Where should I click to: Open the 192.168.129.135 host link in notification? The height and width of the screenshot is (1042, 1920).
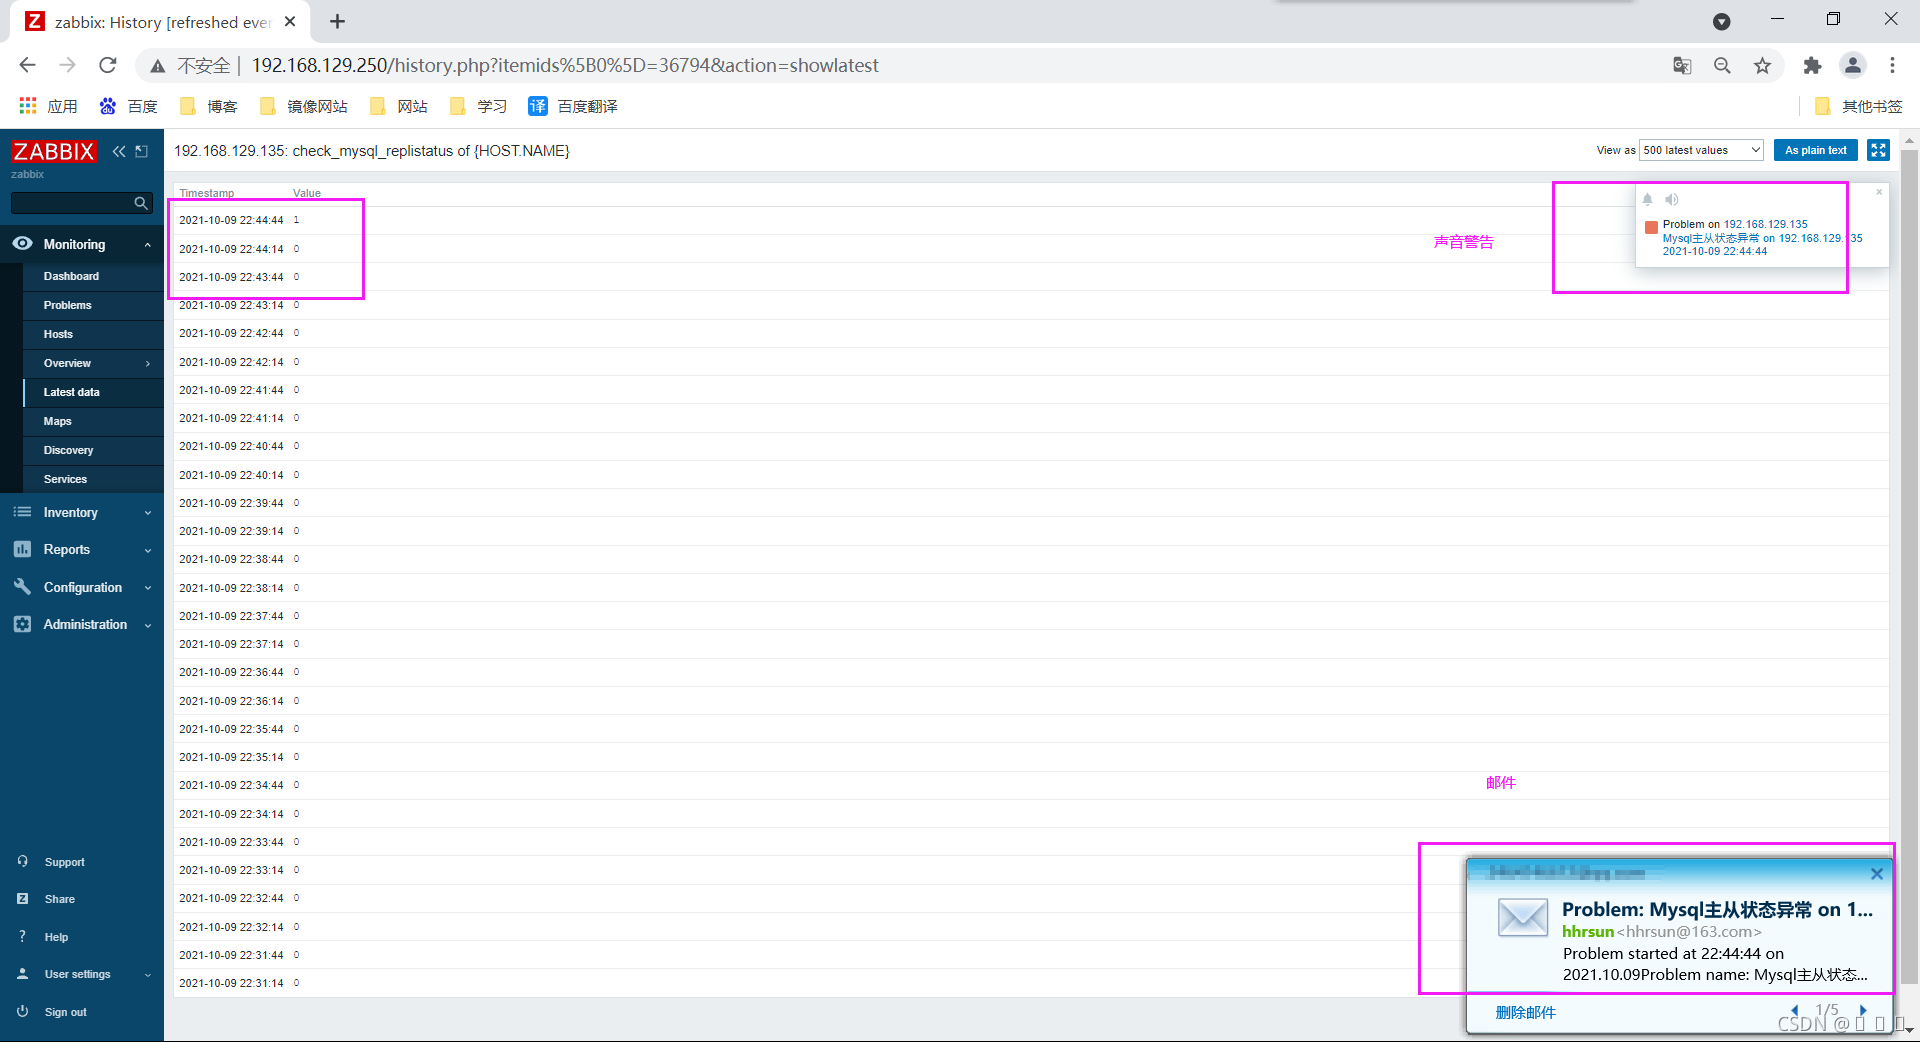pos(1766,224)
